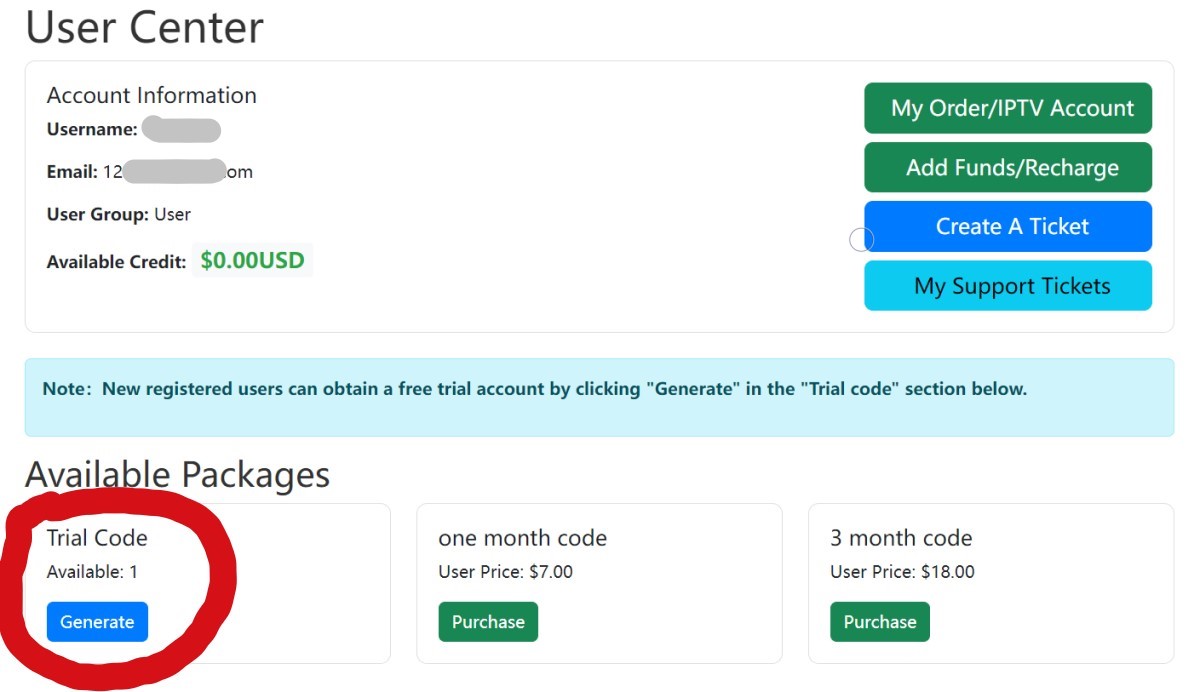
Task: Select the Trial Code package title
Action: [97, 538]
